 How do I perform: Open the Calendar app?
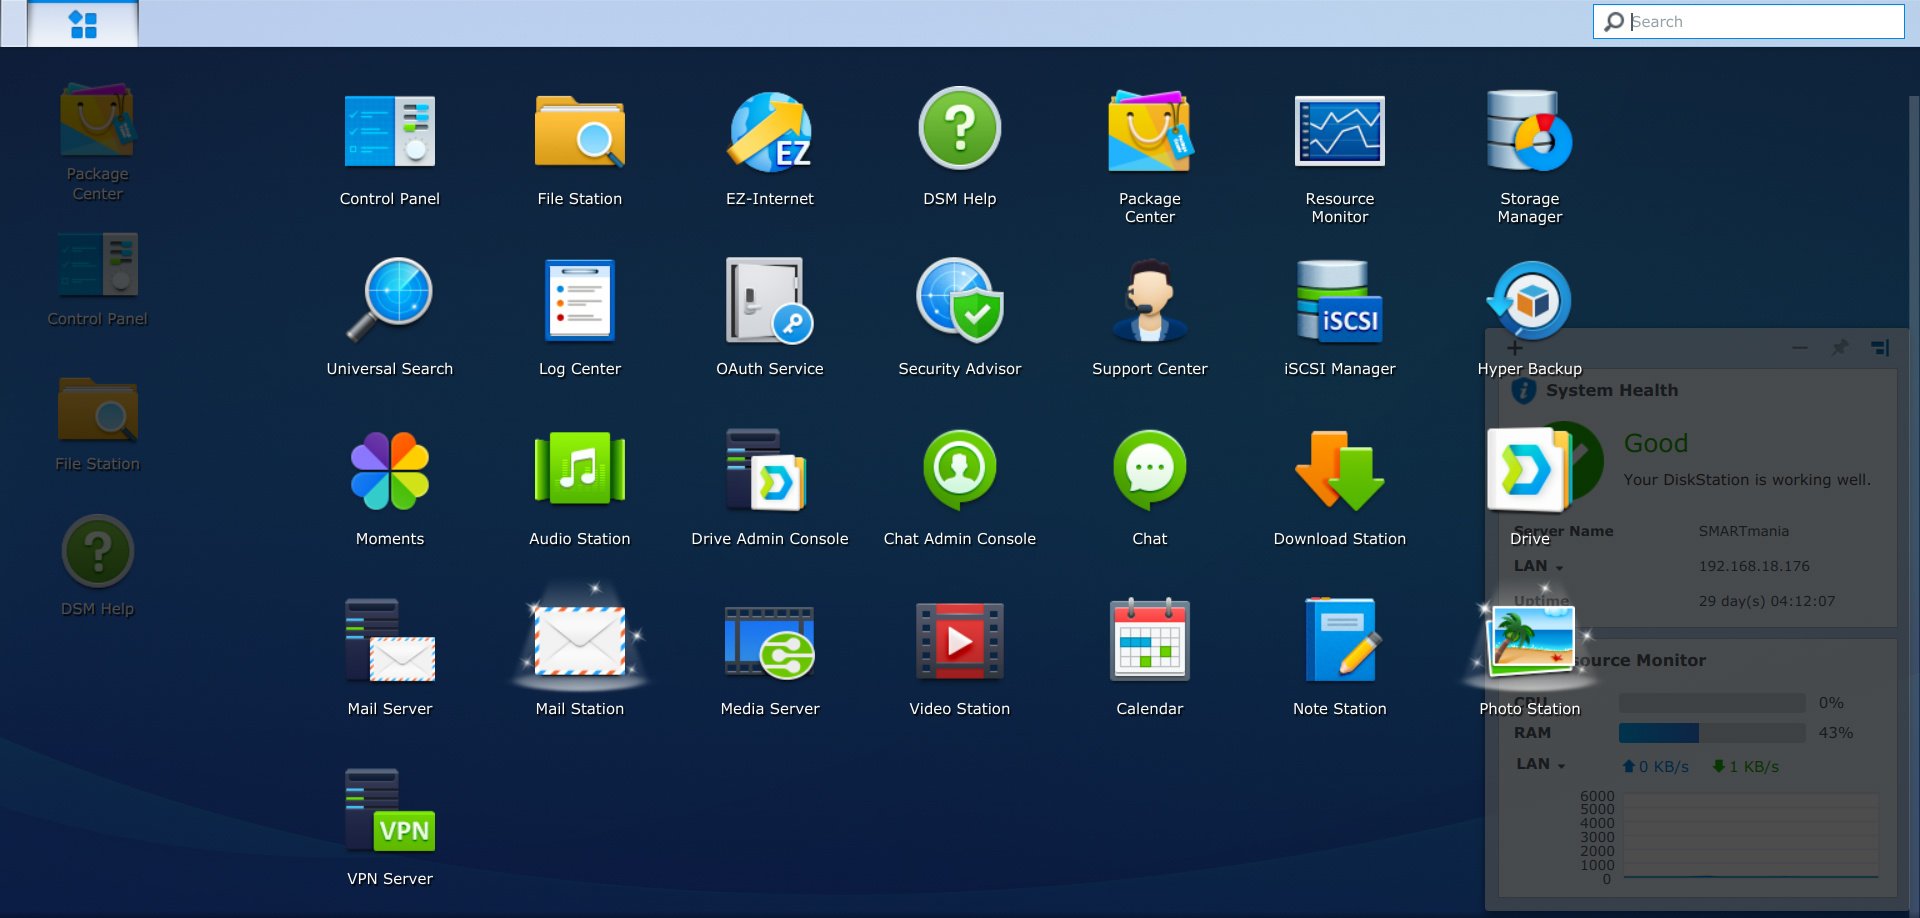(x=1150, y=640)
